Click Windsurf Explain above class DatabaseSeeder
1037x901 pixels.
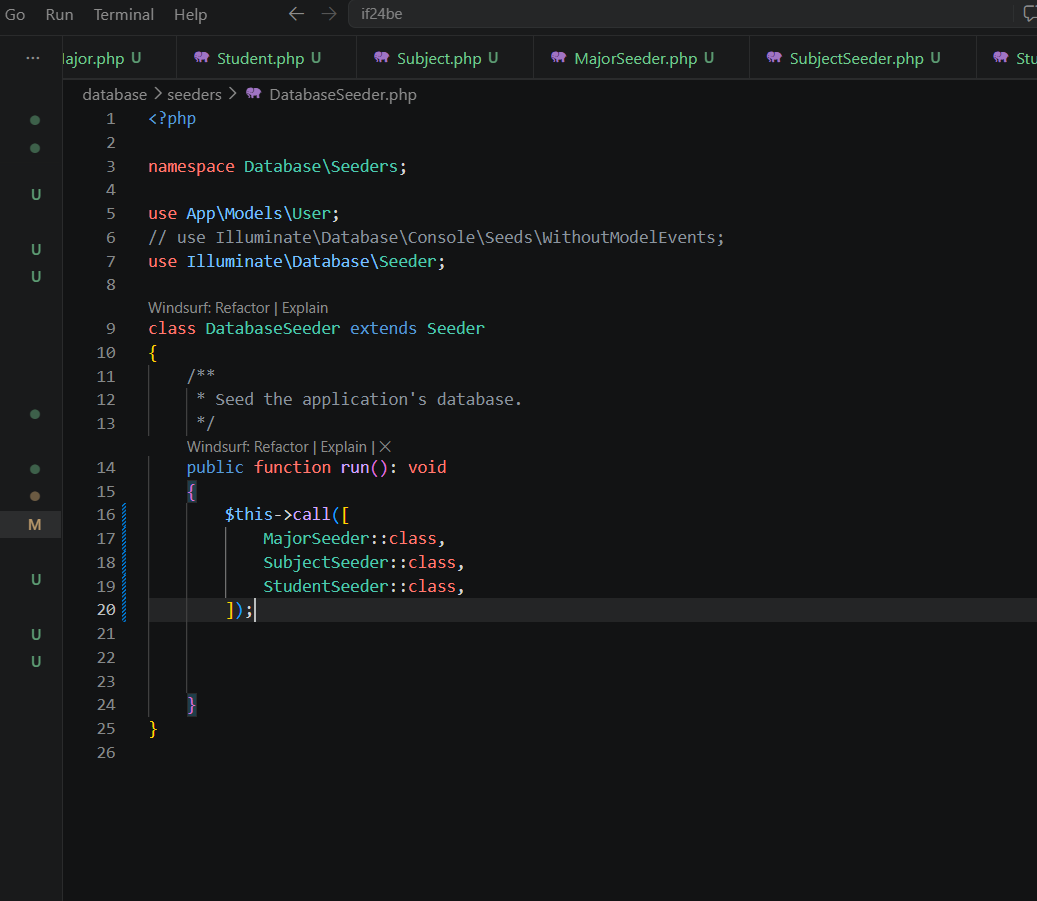305,308
